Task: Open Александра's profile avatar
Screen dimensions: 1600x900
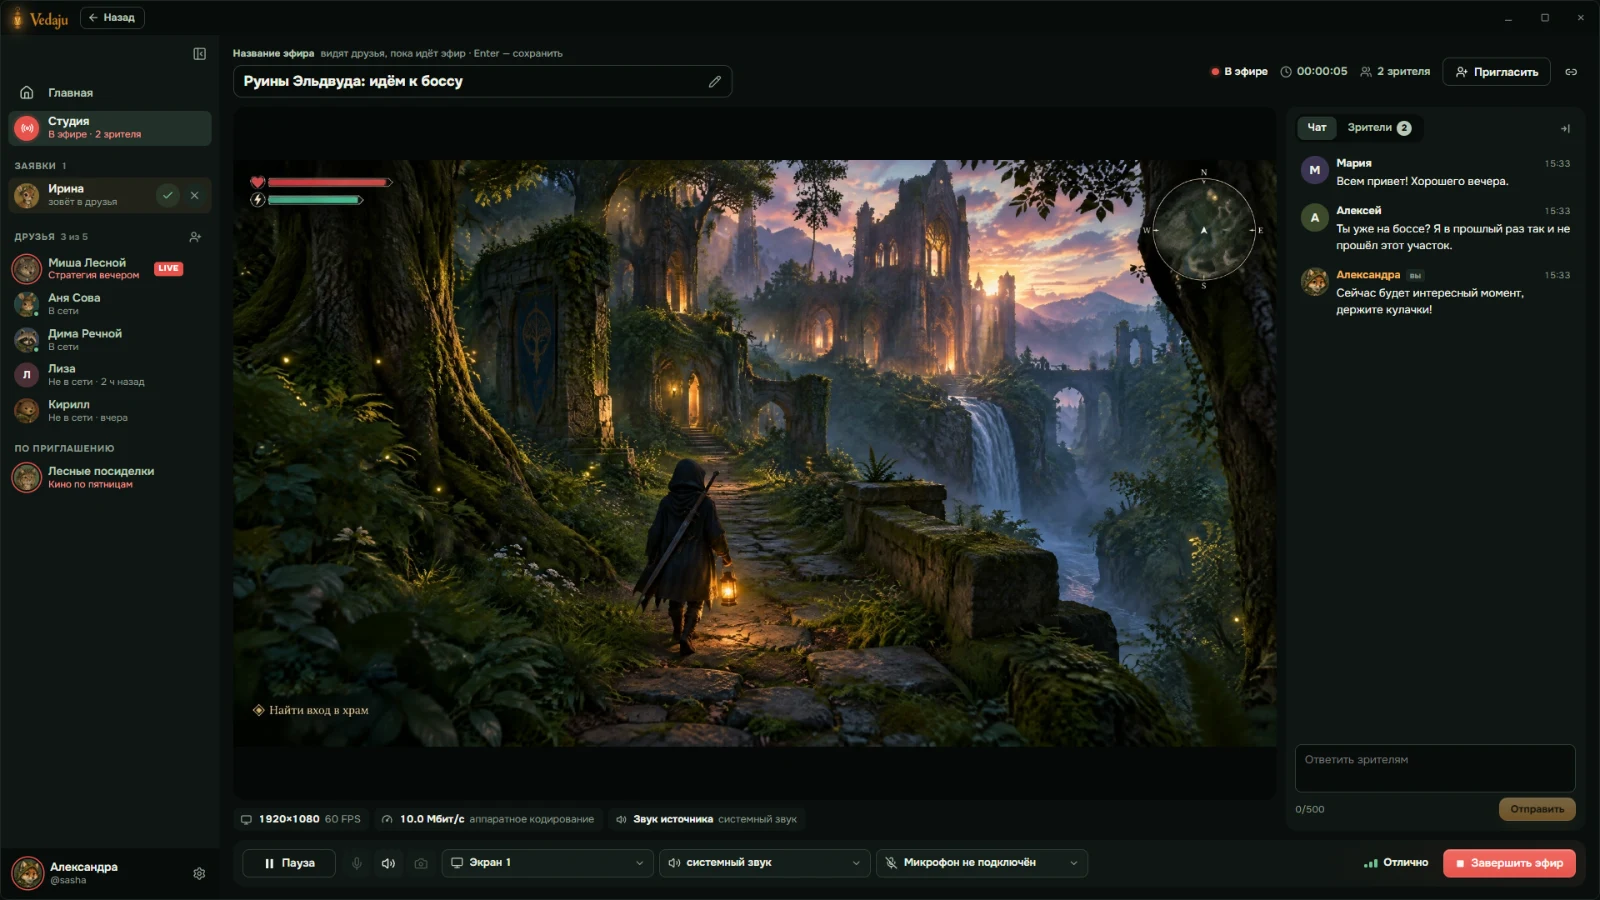Action: pos(27,873)
